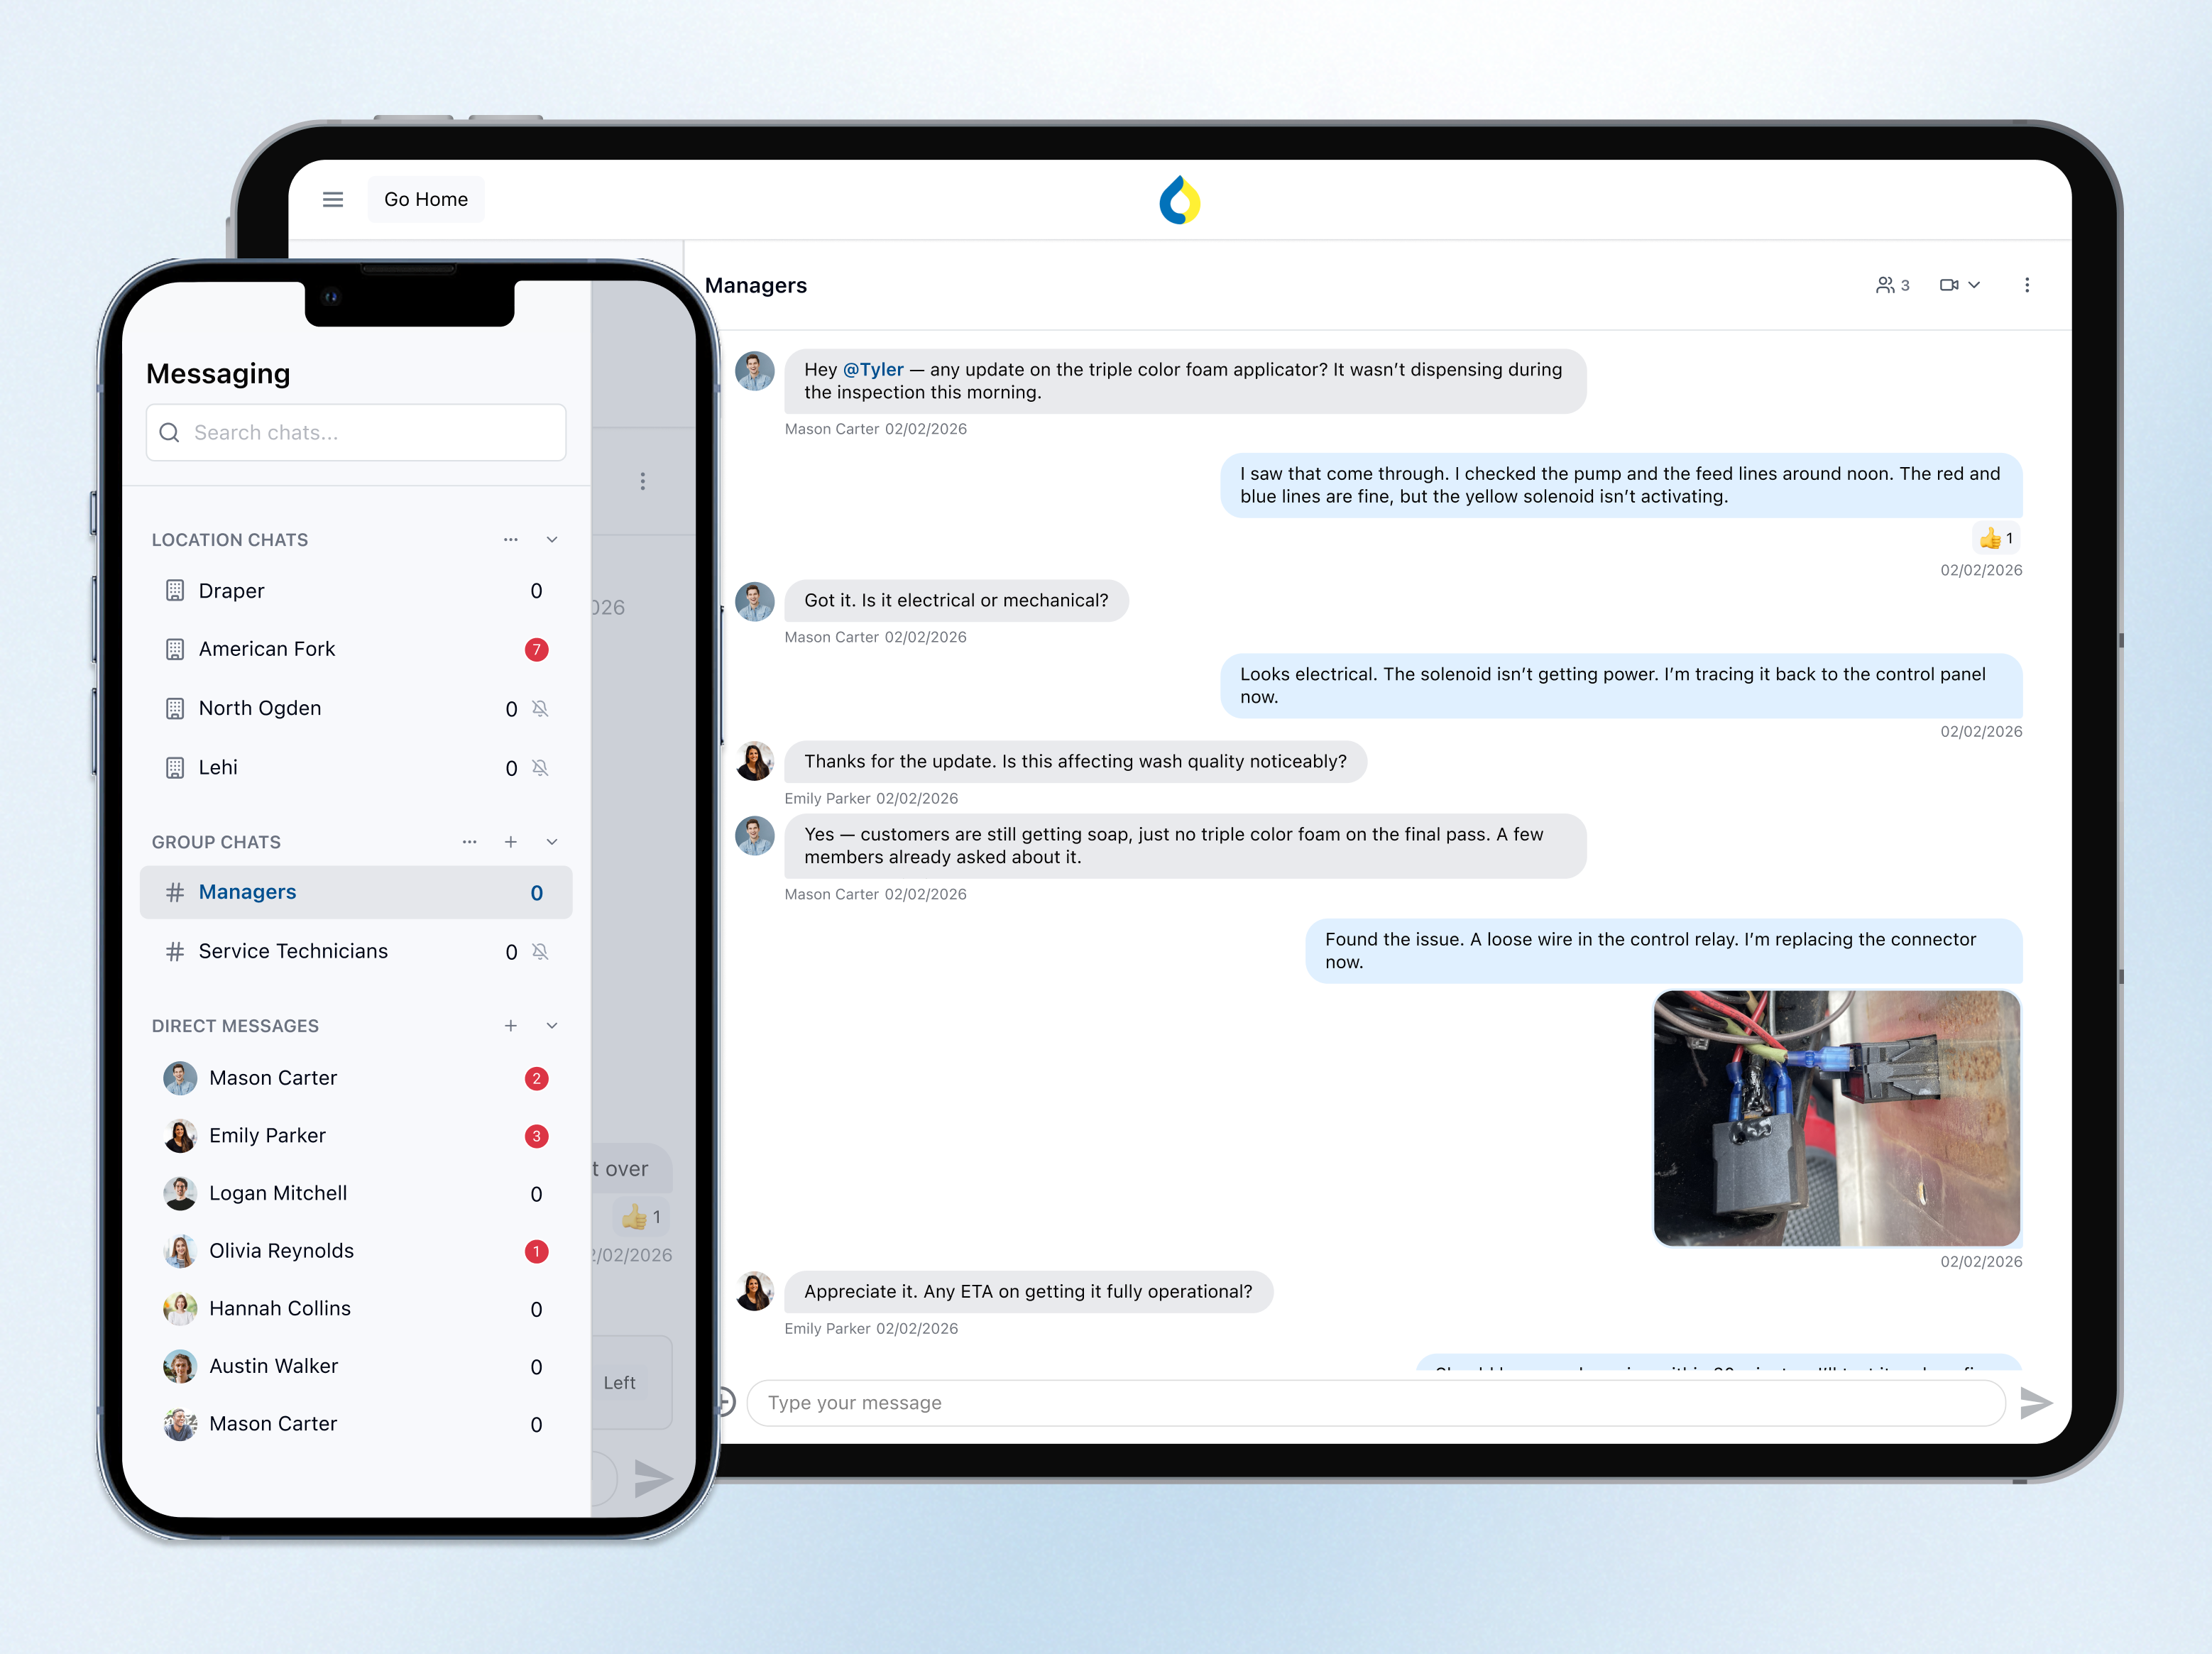2212x1654 pixels.
Task: Click the phone send arrow icon
Action: point(653,1477)
